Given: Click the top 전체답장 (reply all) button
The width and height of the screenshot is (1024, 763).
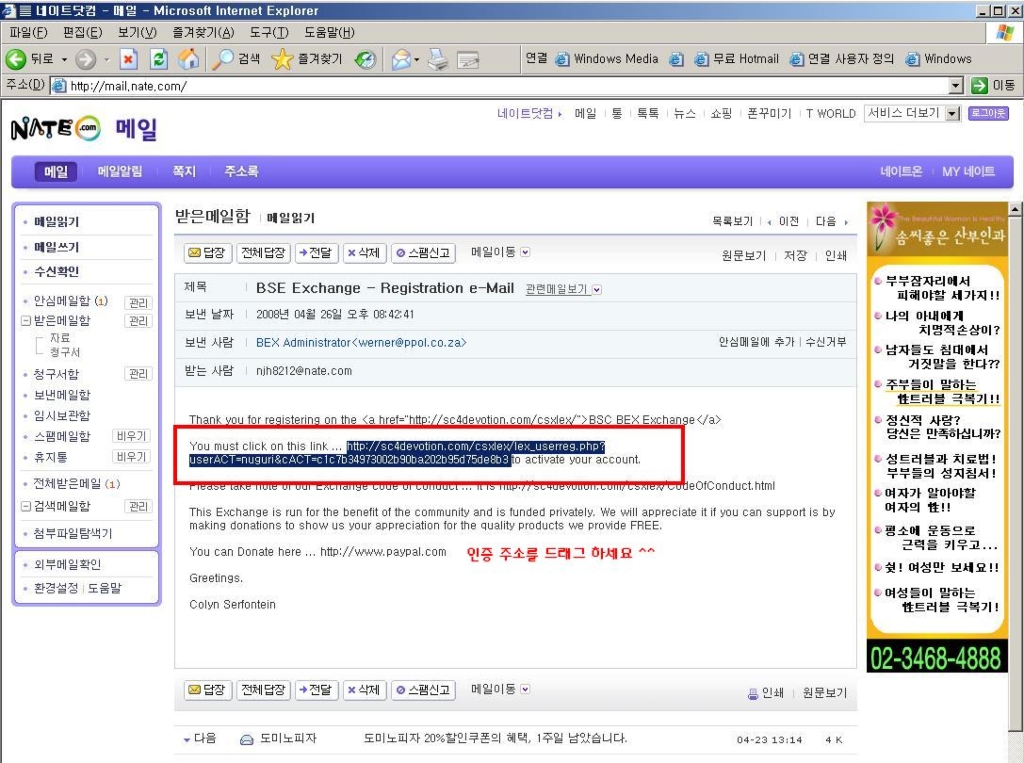Looking at the screenshot, I should (263, 253).
